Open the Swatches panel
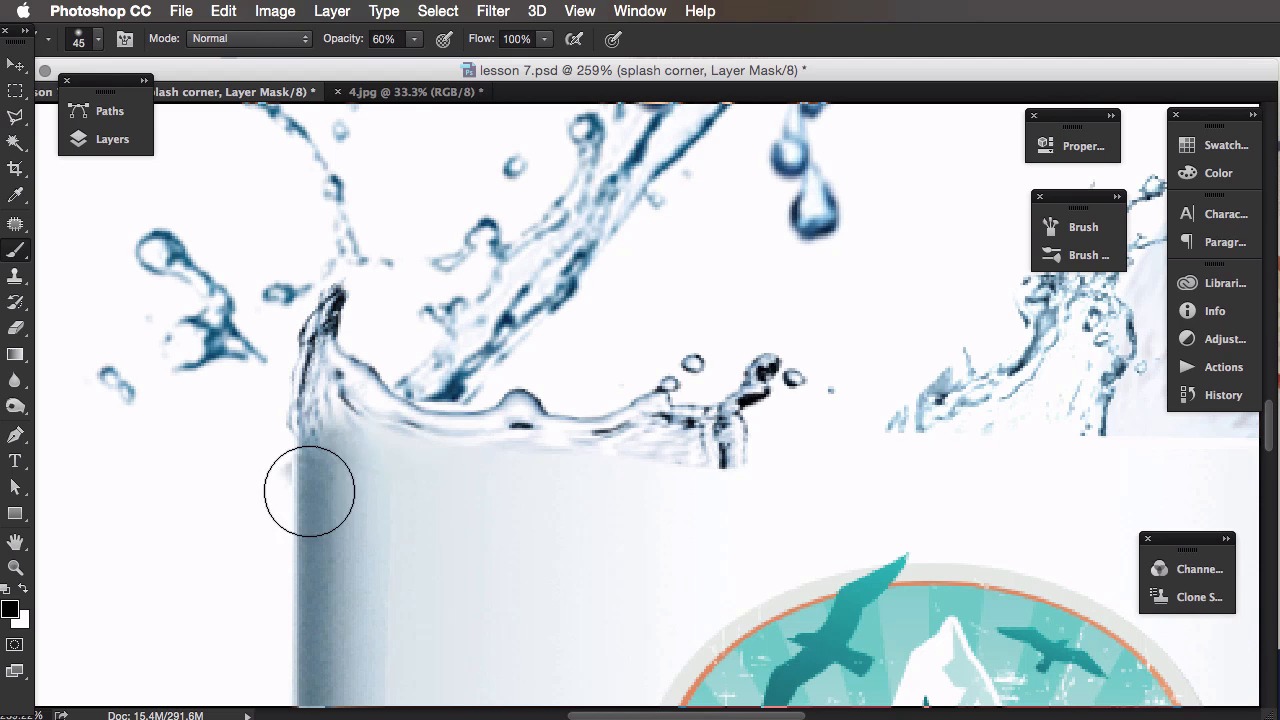Image resolution: width=1280 pixels, height=720 pixels. click(1213, 145)
